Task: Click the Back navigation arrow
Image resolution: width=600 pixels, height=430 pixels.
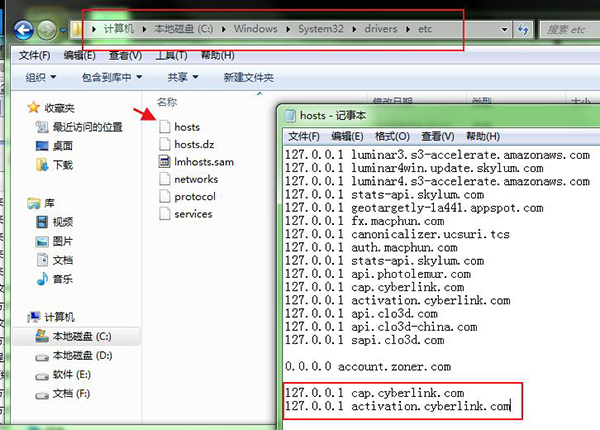Action: (23, 29)
